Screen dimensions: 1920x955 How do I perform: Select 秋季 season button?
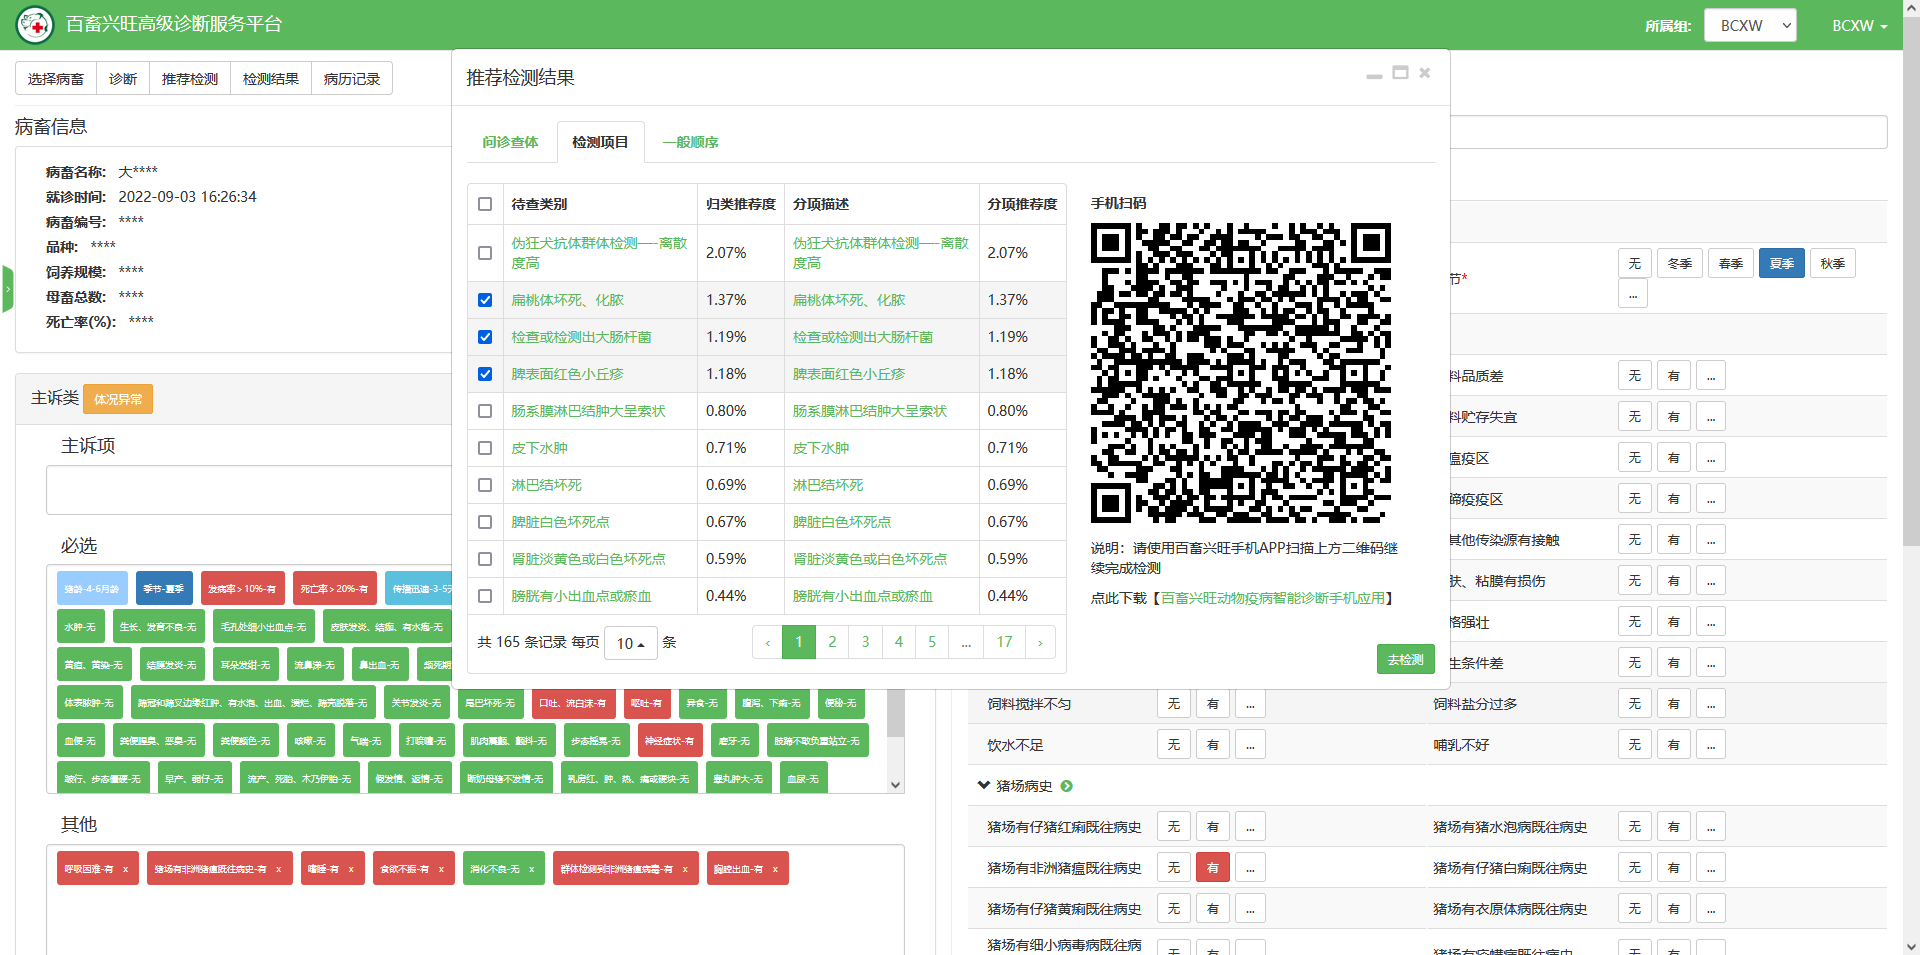[1832, 264]
